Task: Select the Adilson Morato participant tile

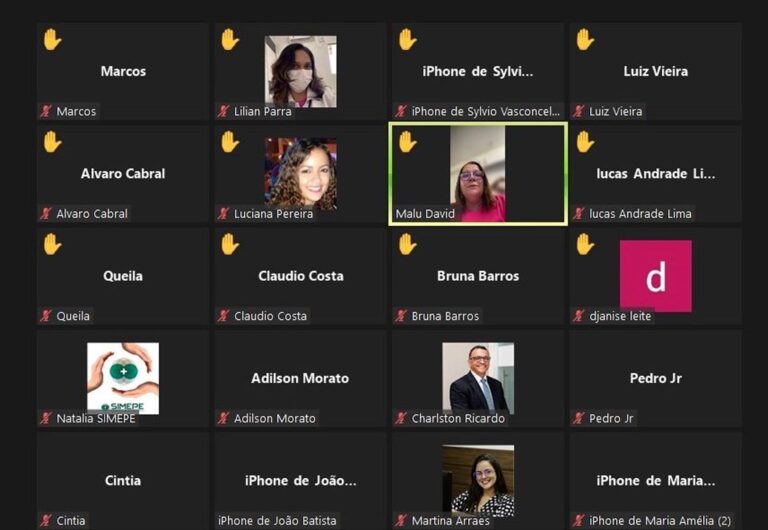Action: coord(300,378)
